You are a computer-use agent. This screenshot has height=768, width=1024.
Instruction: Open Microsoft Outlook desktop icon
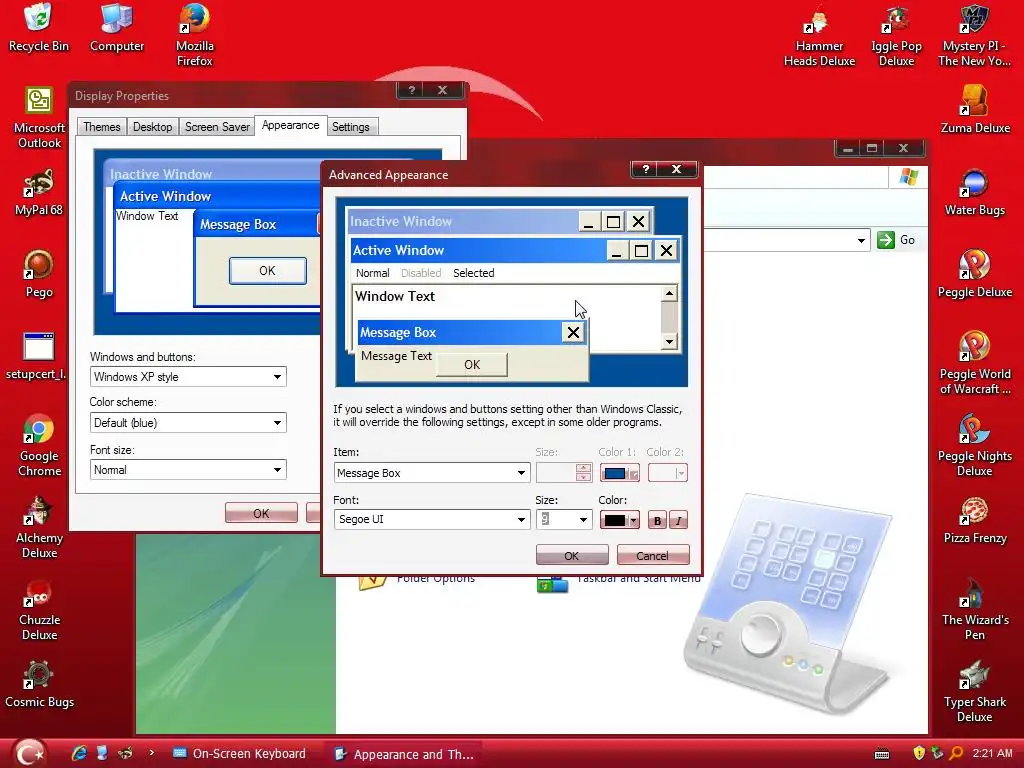39,118
